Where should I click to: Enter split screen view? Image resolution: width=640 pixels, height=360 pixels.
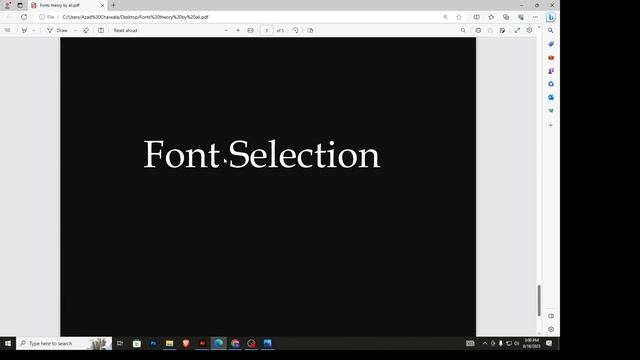coord(476,17)
